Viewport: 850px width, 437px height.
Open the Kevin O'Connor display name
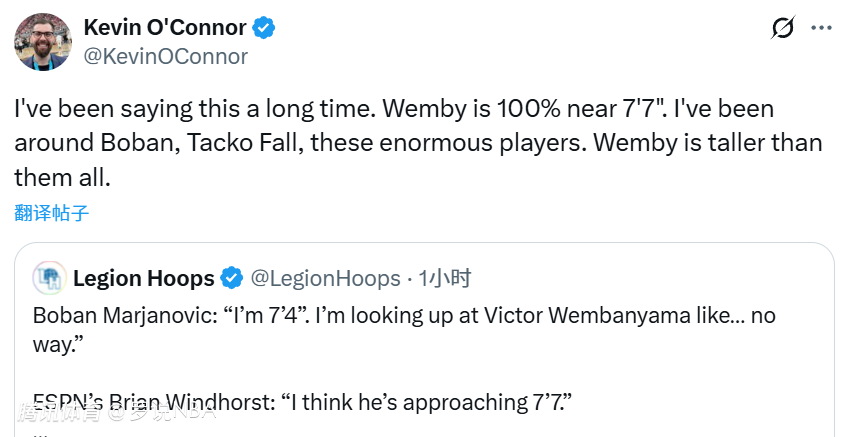coord(165,28)
